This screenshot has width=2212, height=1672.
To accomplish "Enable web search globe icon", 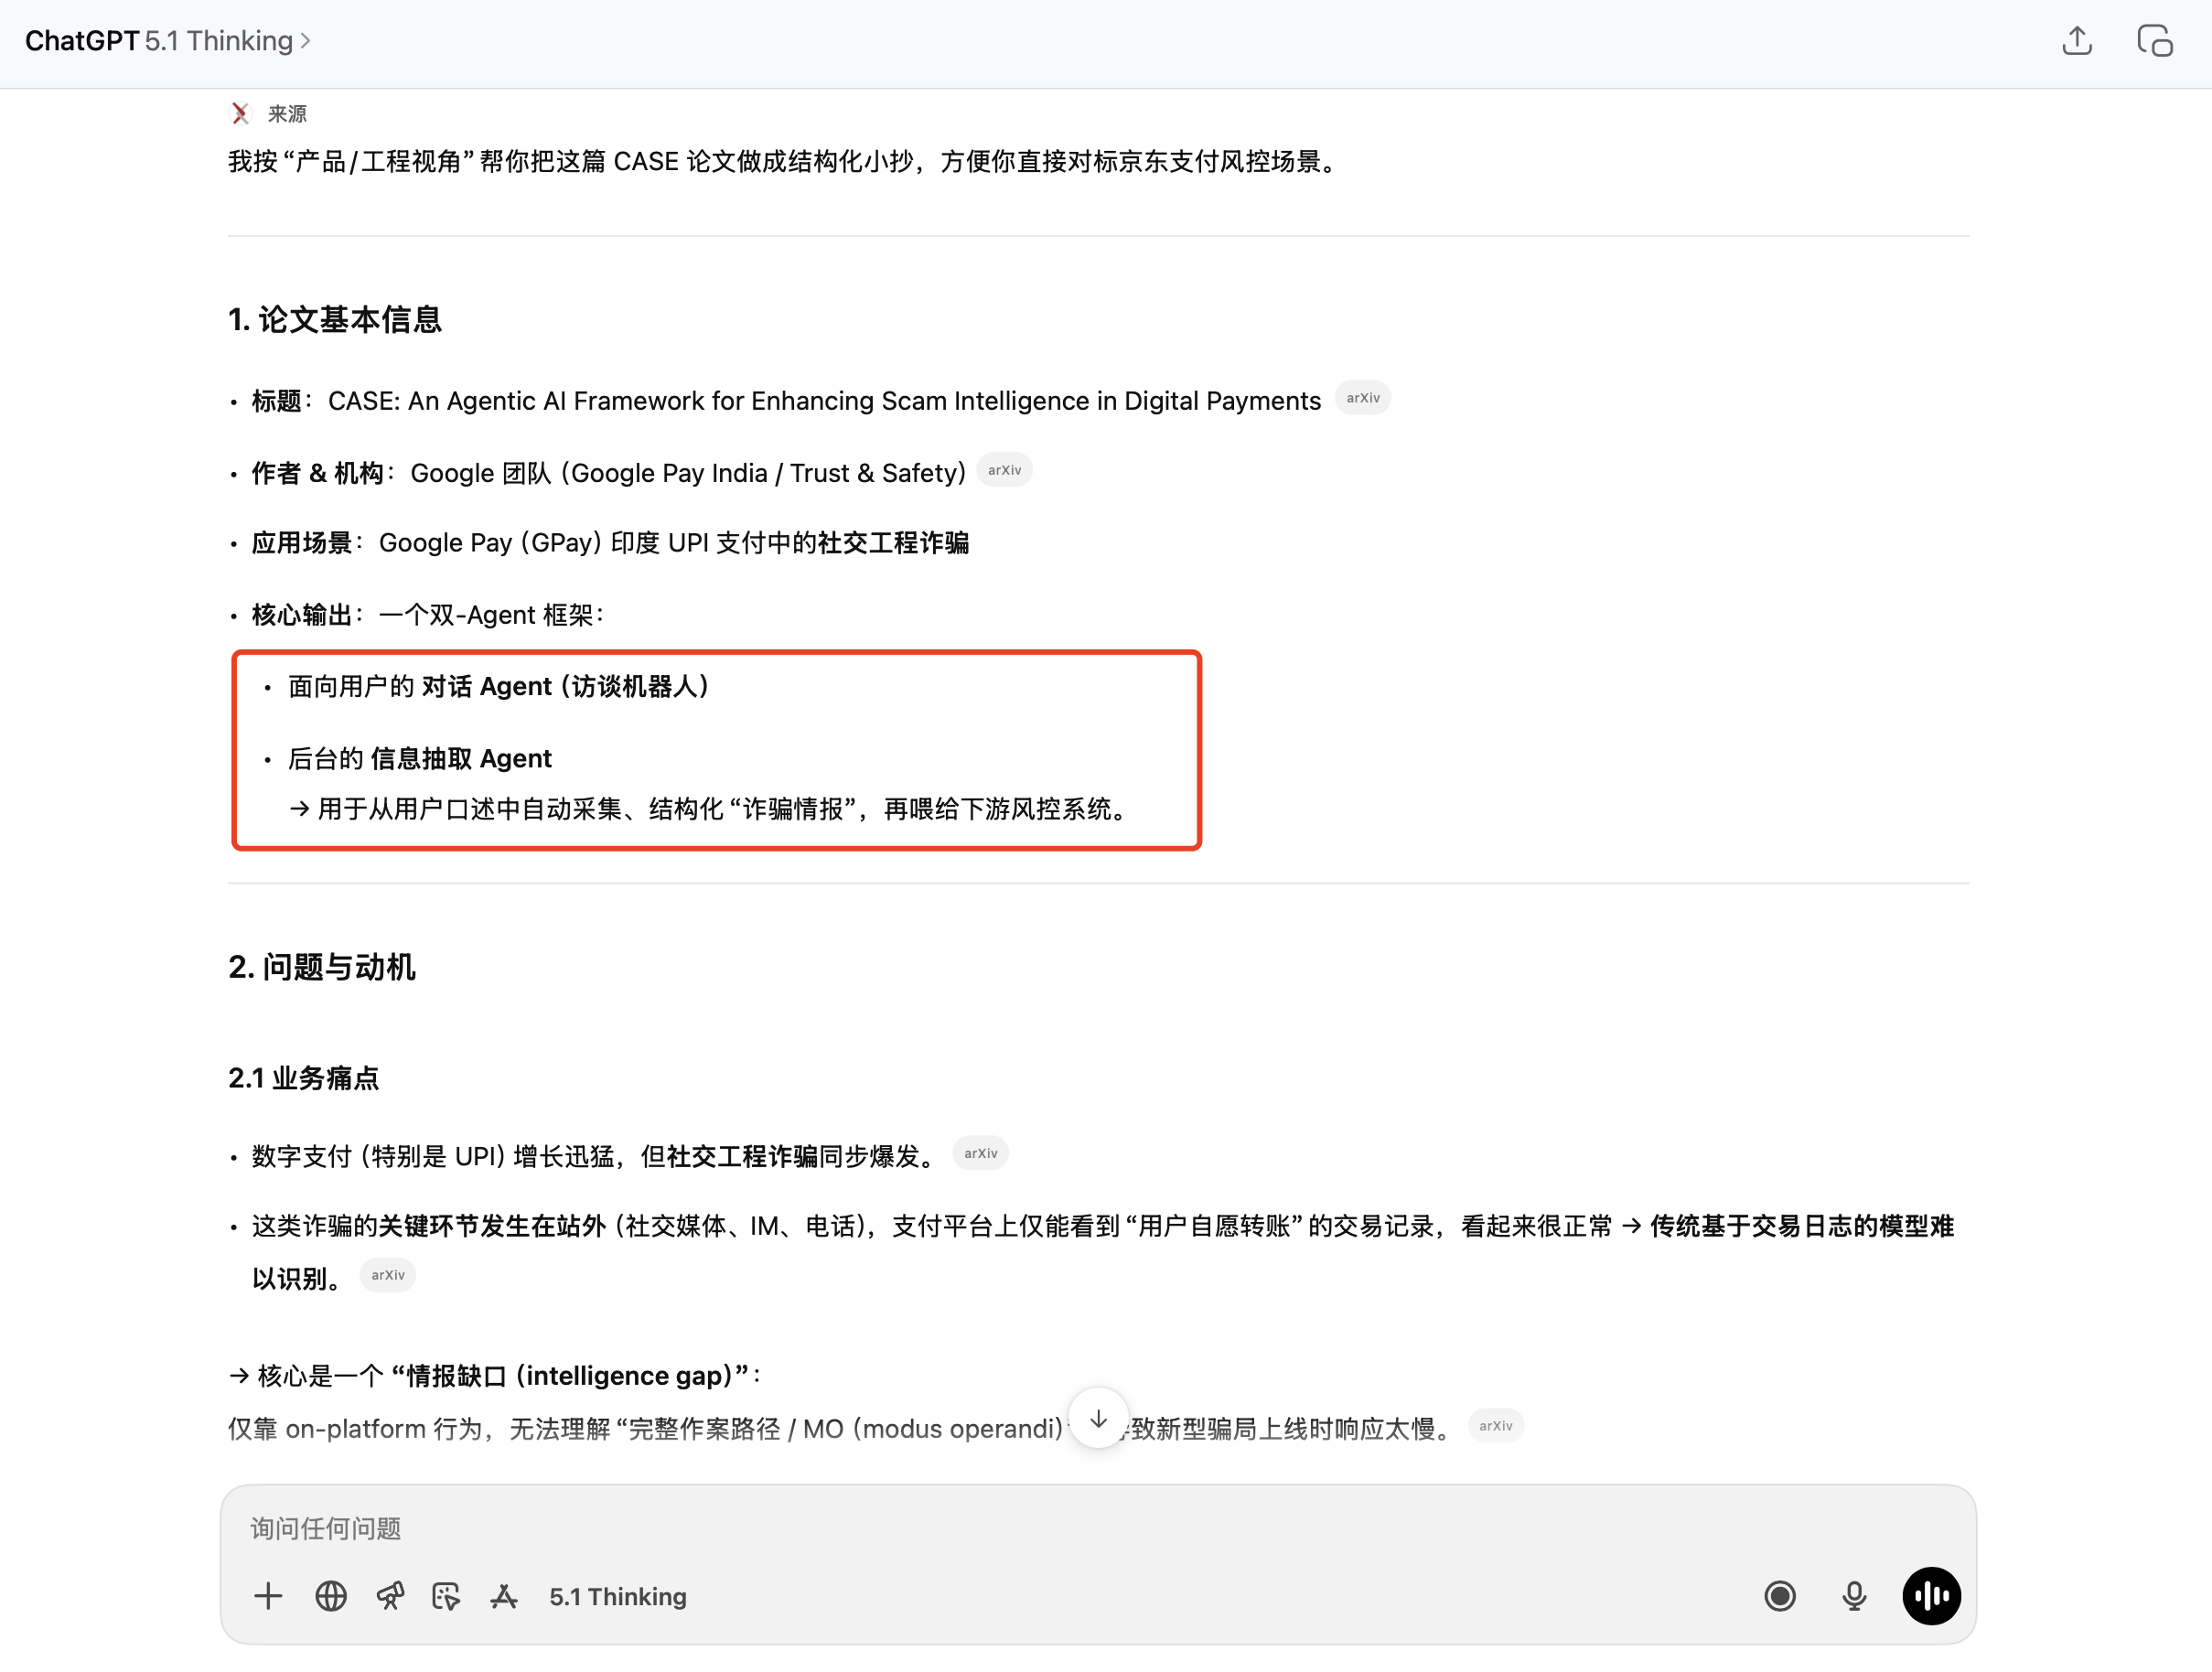I will (x=331, y=1596).
